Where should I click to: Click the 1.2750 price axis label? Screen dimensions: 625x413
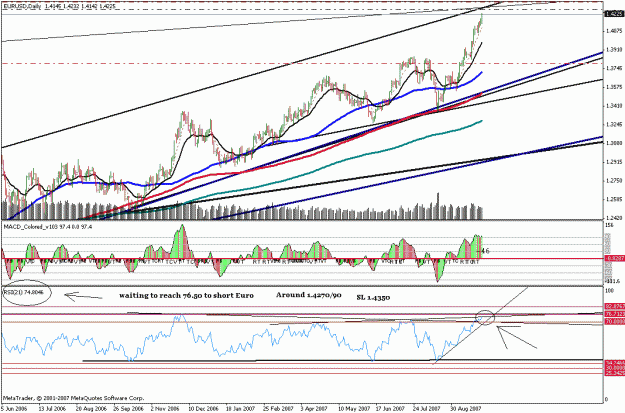click(614, 181)
